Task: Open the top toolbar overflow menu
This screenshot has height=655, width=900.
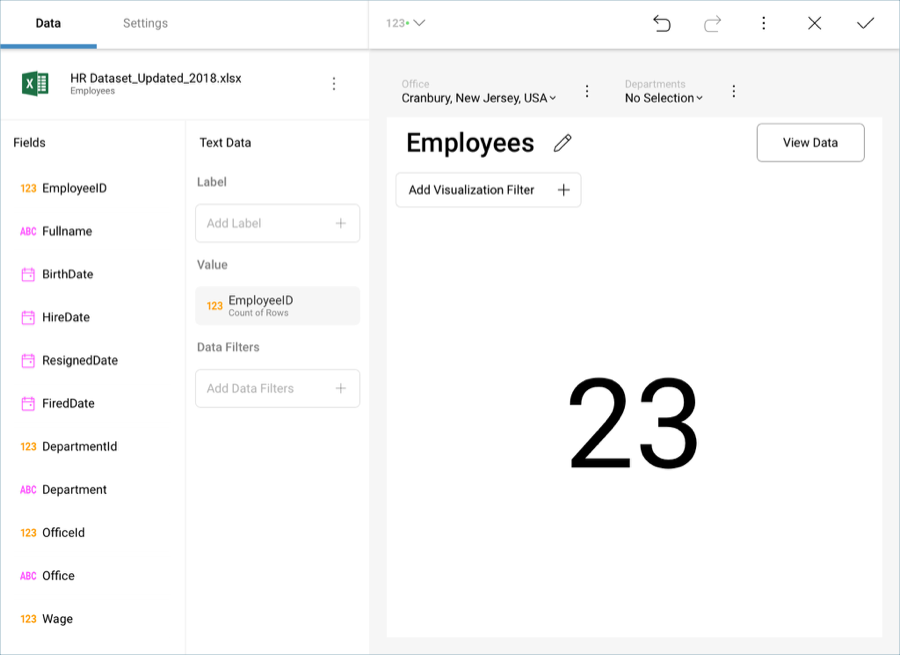Action: 763,23
